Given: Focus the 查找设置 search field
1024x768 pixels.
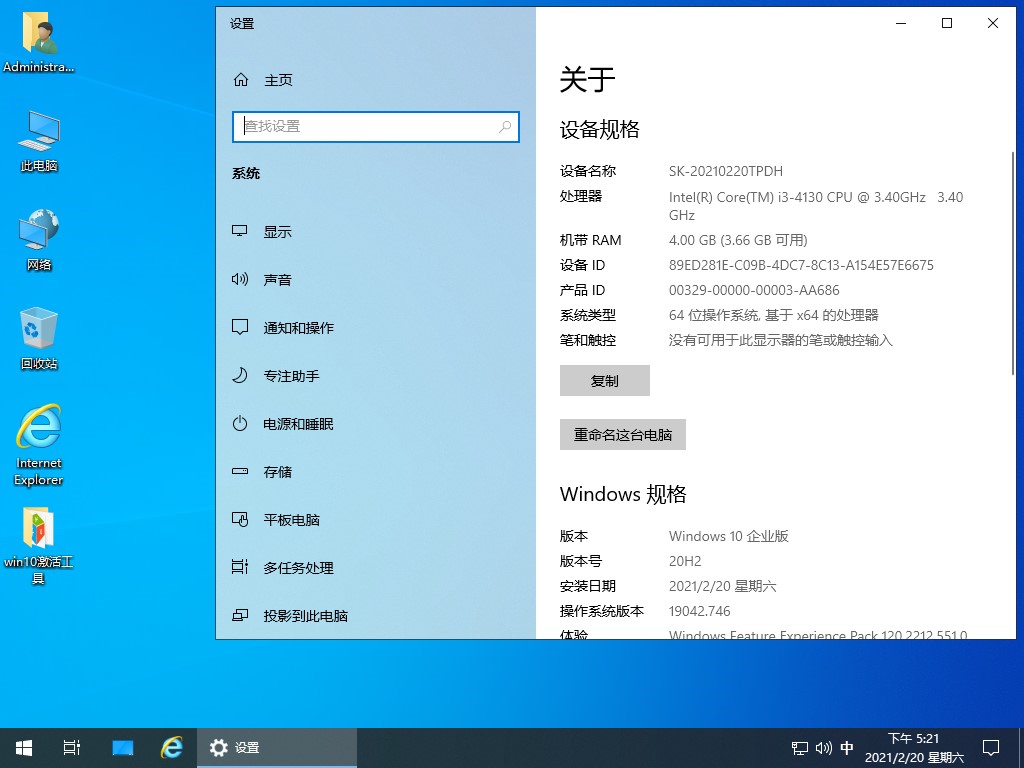Looking at the screenshot, I should [x=376, y=127].
